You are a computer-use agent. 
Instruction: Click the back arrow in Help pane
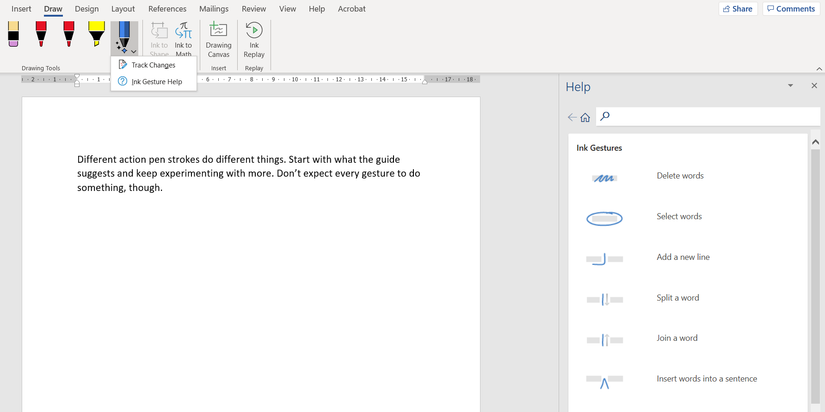pos(572,117)
